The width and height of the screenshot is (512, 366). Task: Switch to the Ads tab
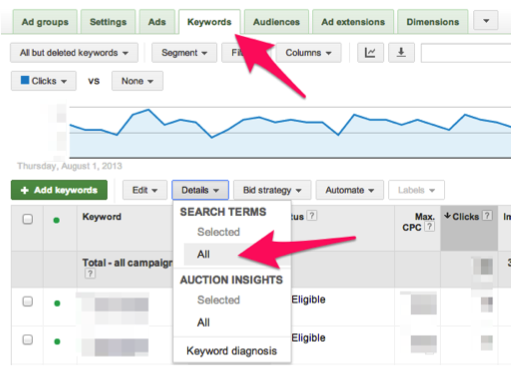click(157, 22)
